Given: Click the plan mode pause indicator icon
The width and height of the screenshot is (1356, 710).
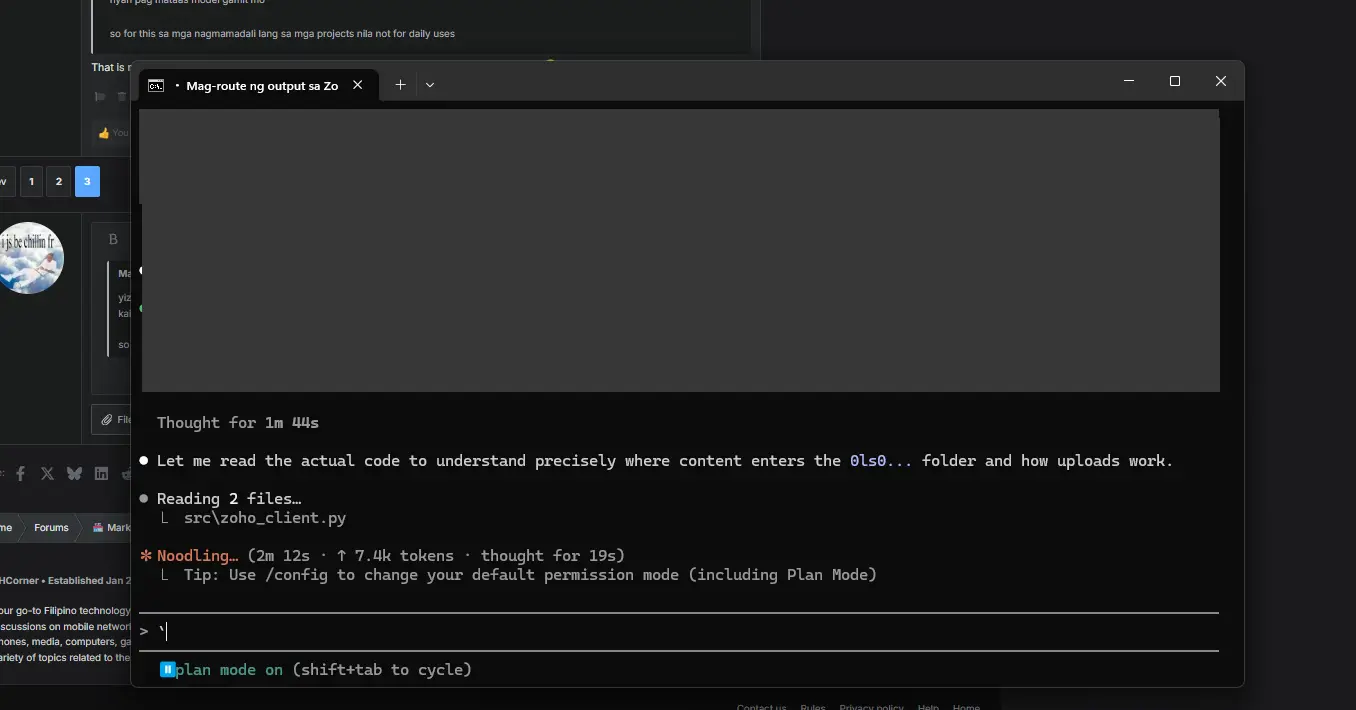Looking at the screenshot, I should (168, 669).
